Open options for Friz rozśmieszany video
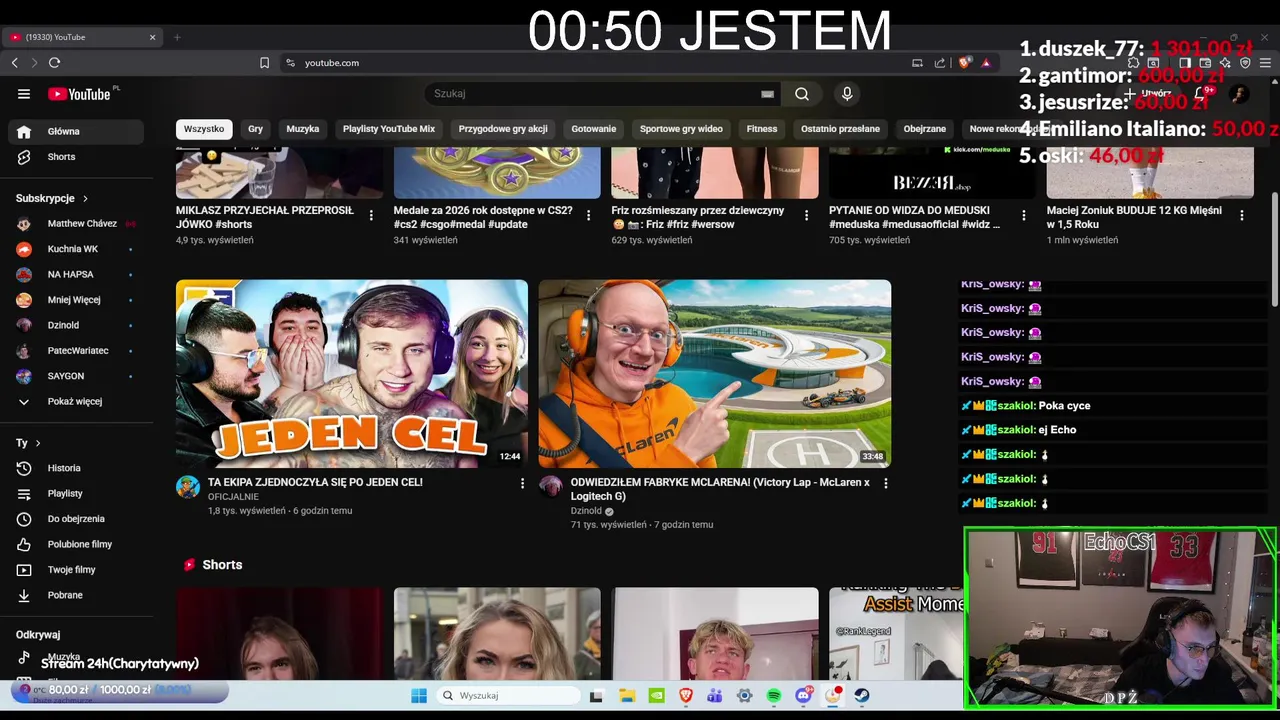This screenshot has height=720, width=1280. pos(806,215)
